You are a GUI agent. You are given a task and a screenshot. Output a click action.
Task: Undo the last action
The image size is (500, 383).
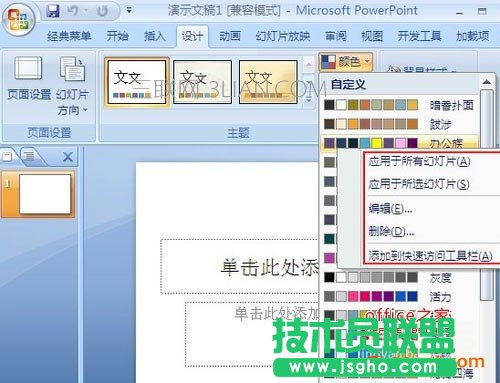[x=73, y=11]
